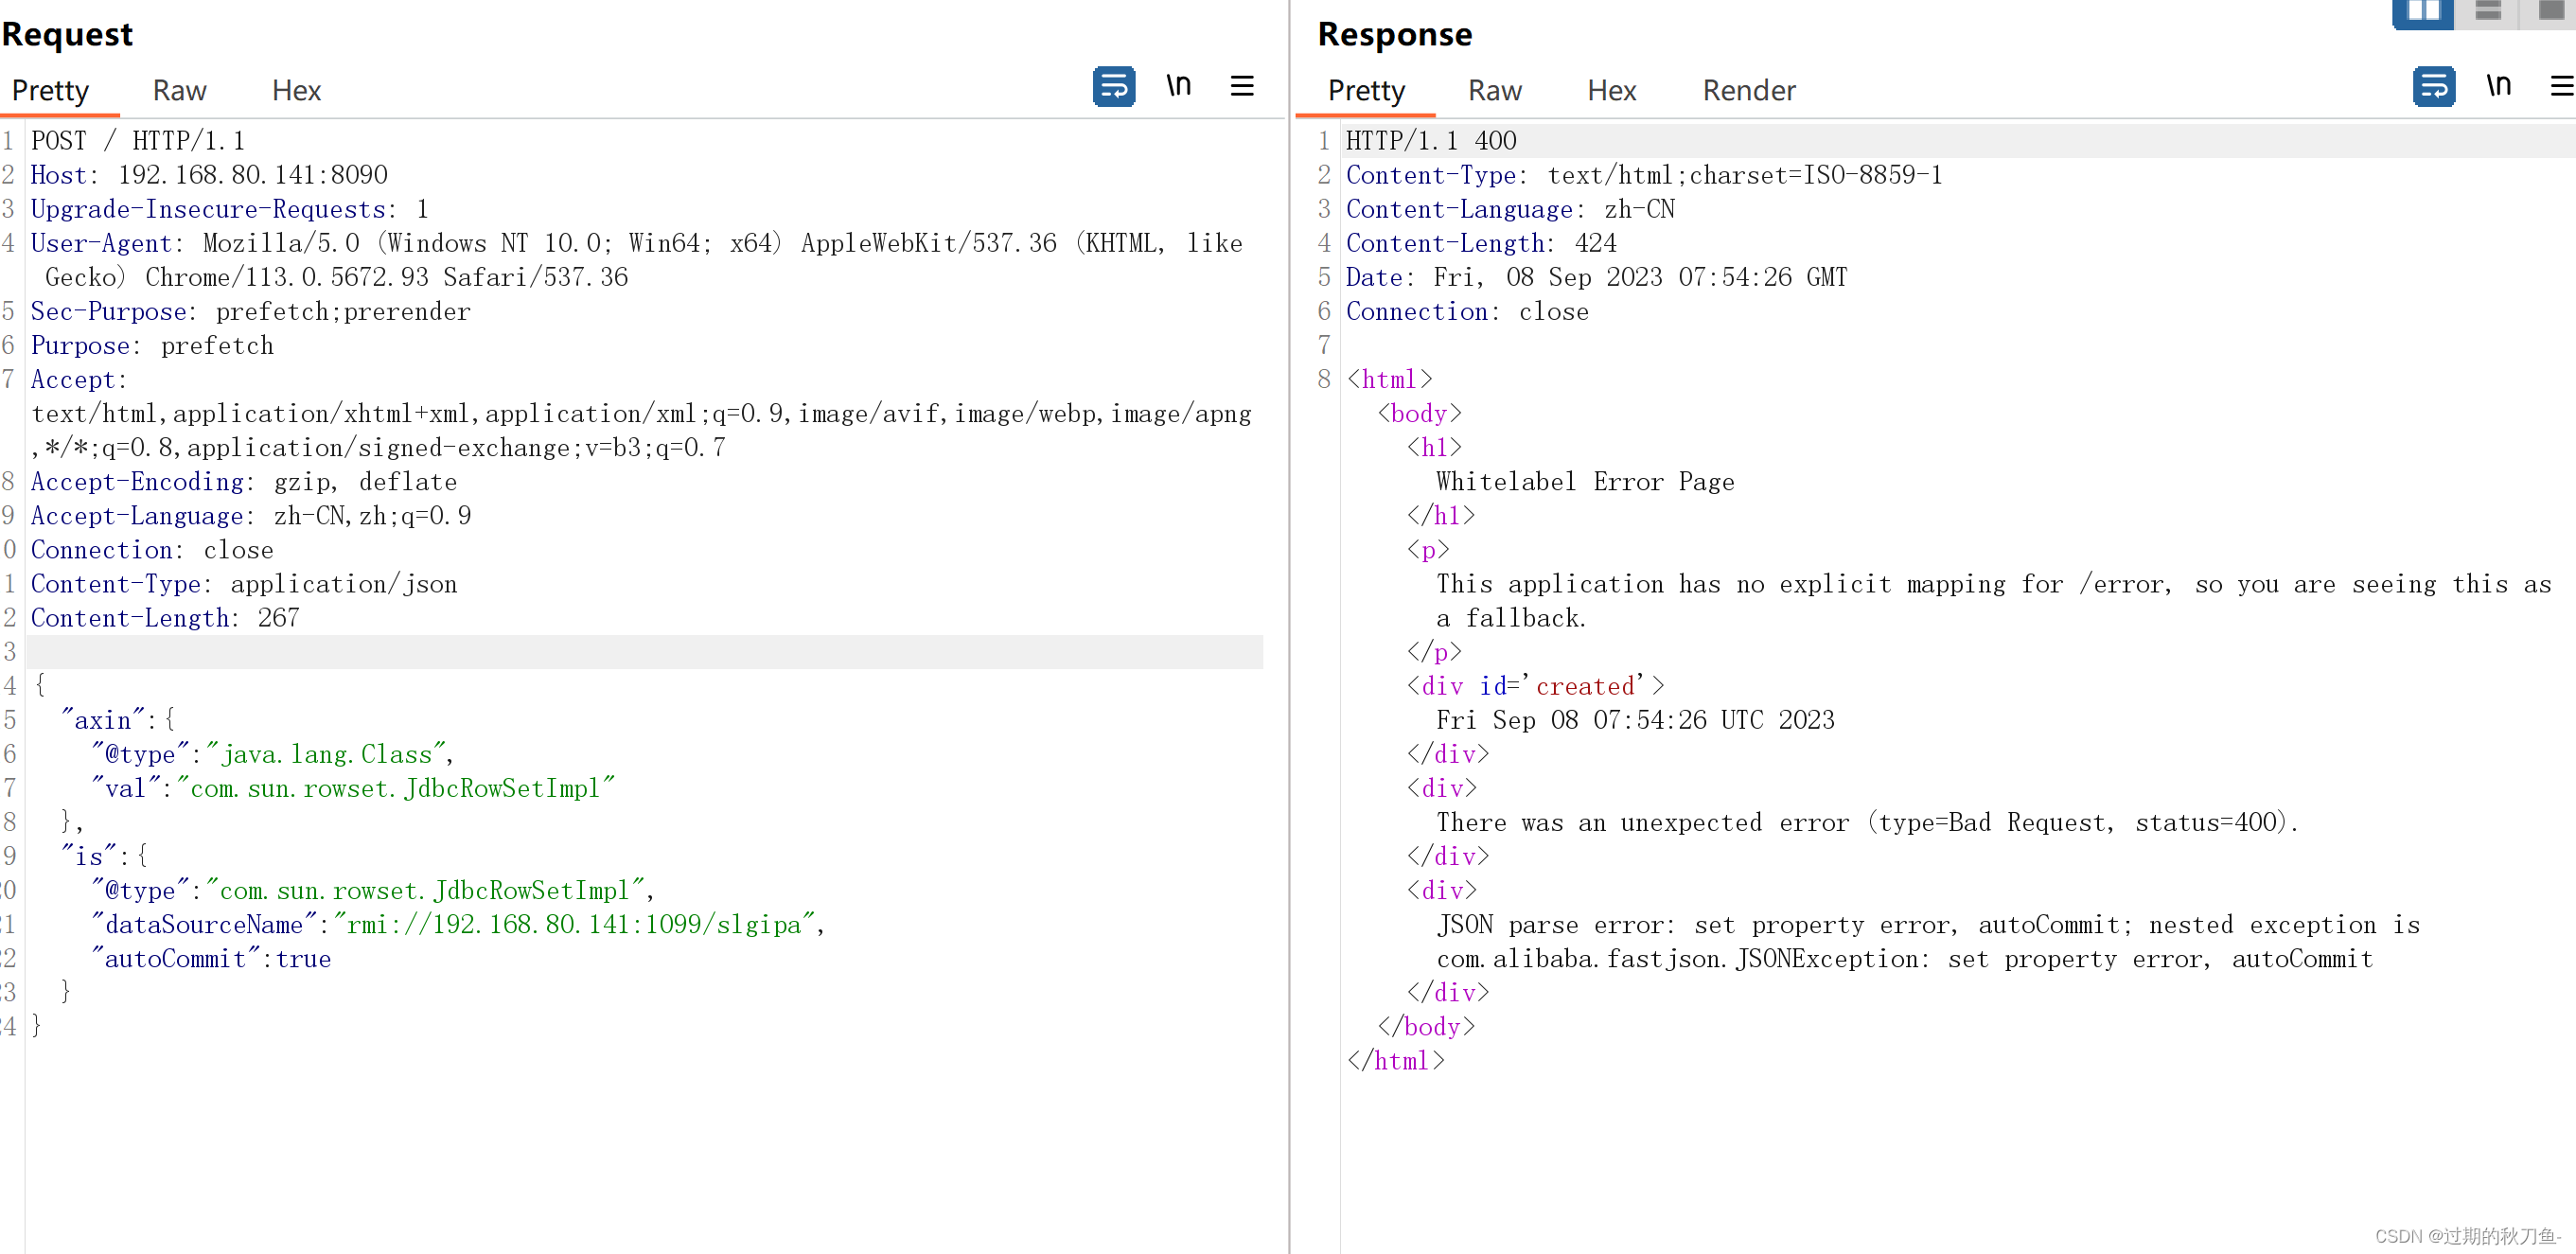The image size is (2576, 1254).
Task: Click the closing </html> tag
Action: 1395,1060
